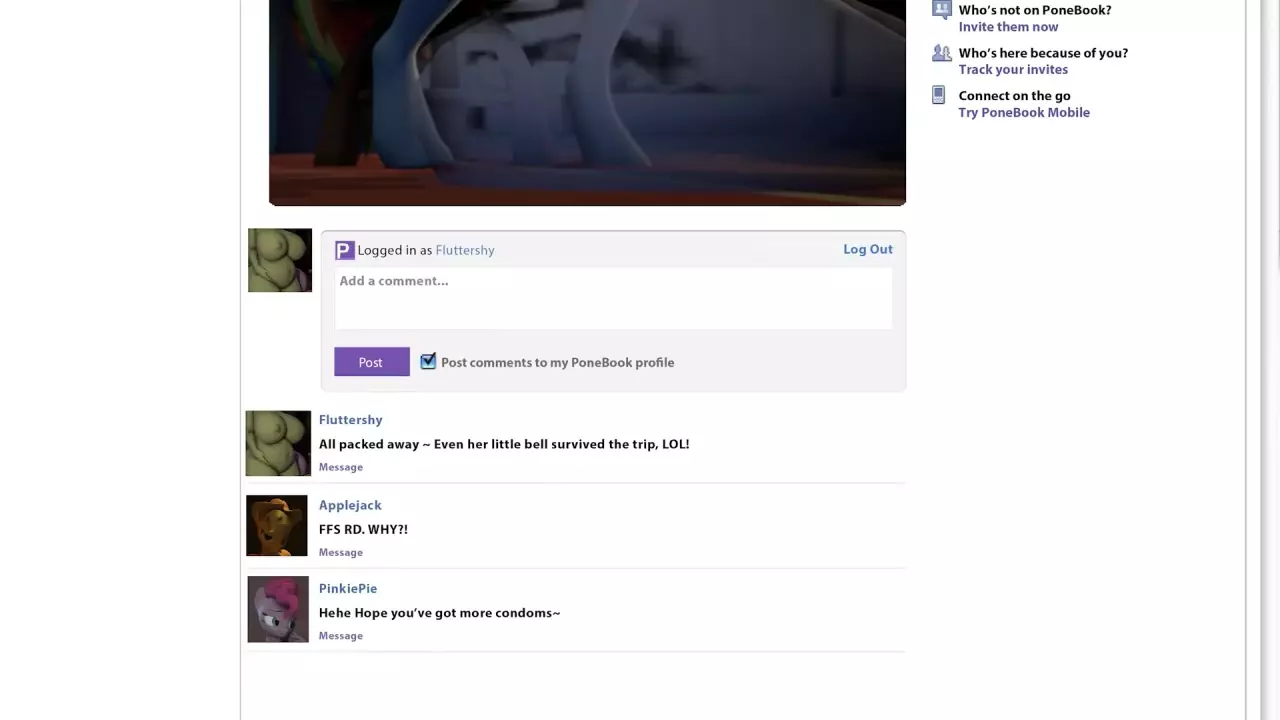Click the purple PoneBook logo in the comment box
1280x720 pixels.
(x=344, y=250)
